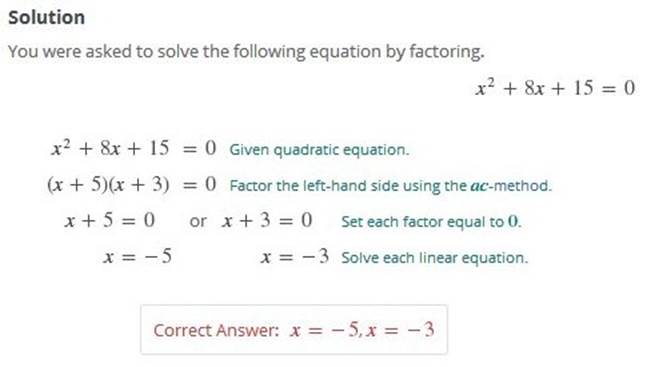The image size is (651, 367).
Task: Click x = −3 inside the answer box
Action: point(401,330)
